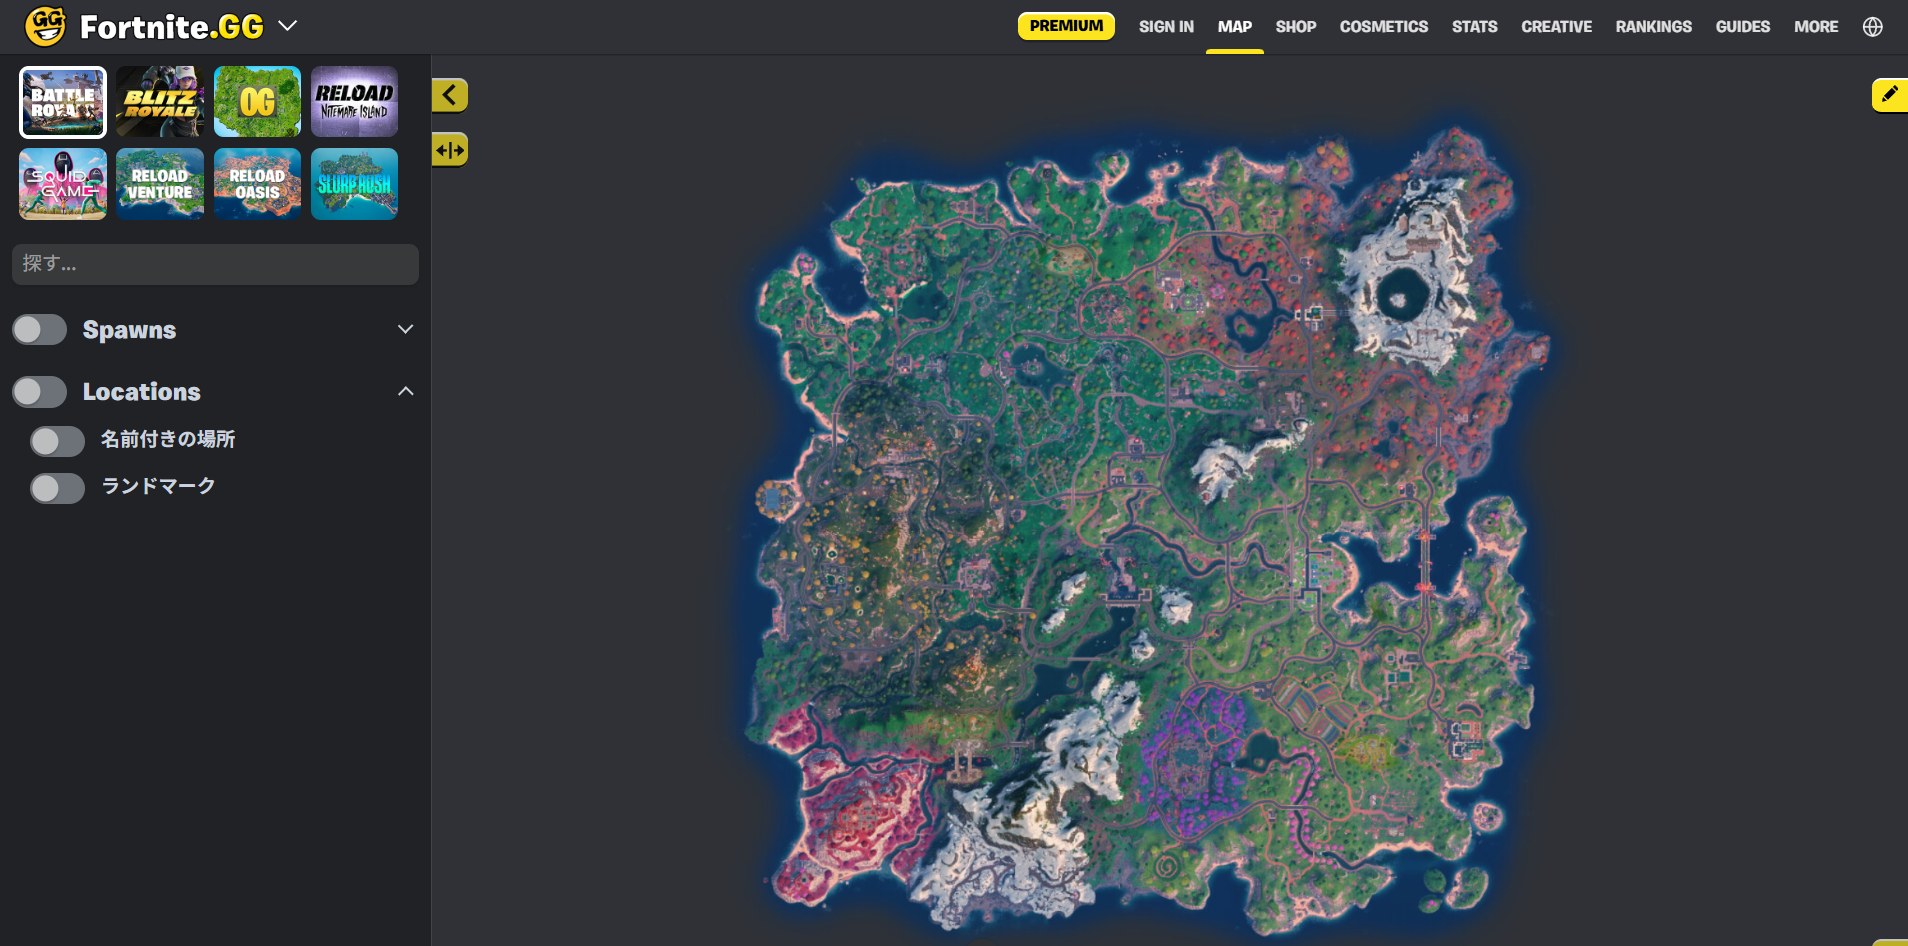The width and height of the screenshot is (1908, 946).
Task: Collapse the Locations section chevron
Action: click(x=405, y=392)
